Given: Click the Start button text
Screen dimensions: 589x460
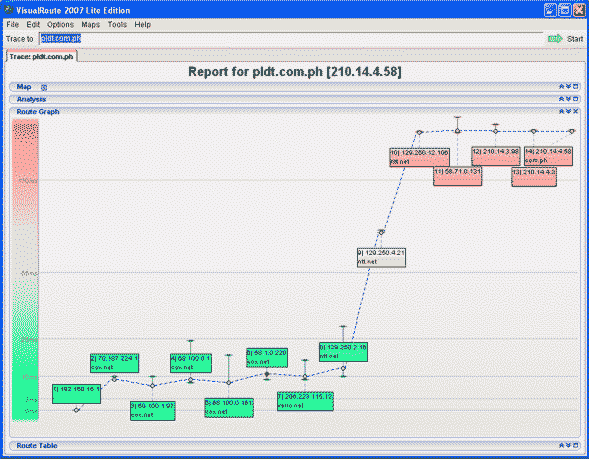Looking at the screenshot, I should point(575,39).
